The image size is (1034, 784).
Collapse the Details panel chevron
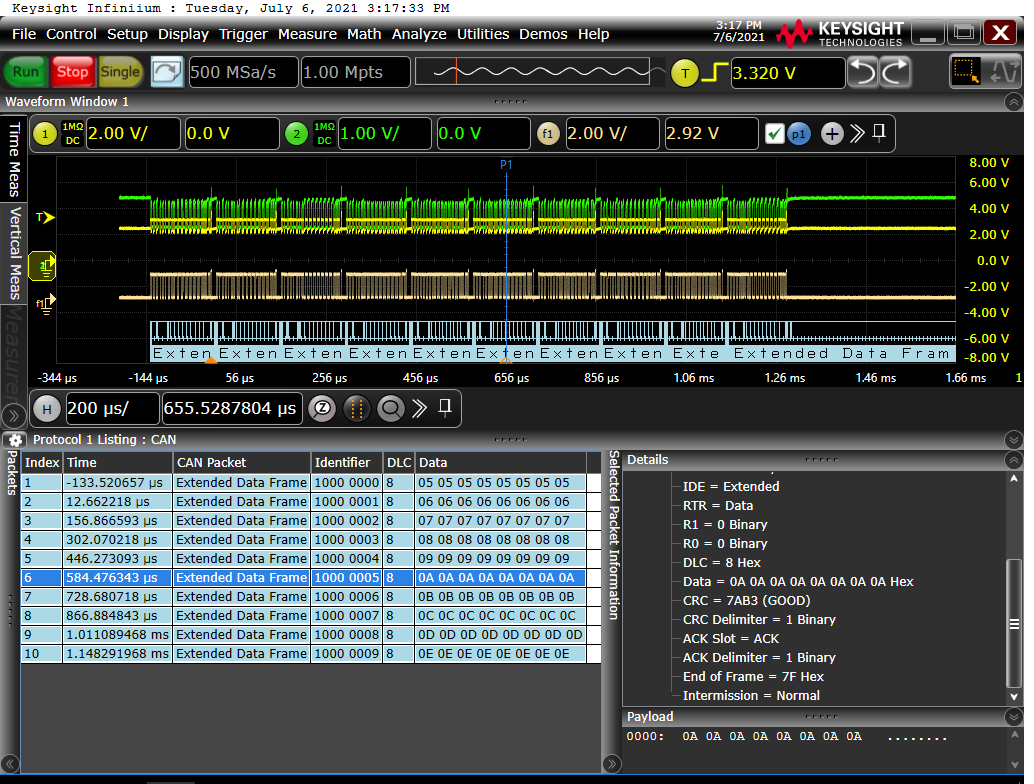tap(1014, 460)
